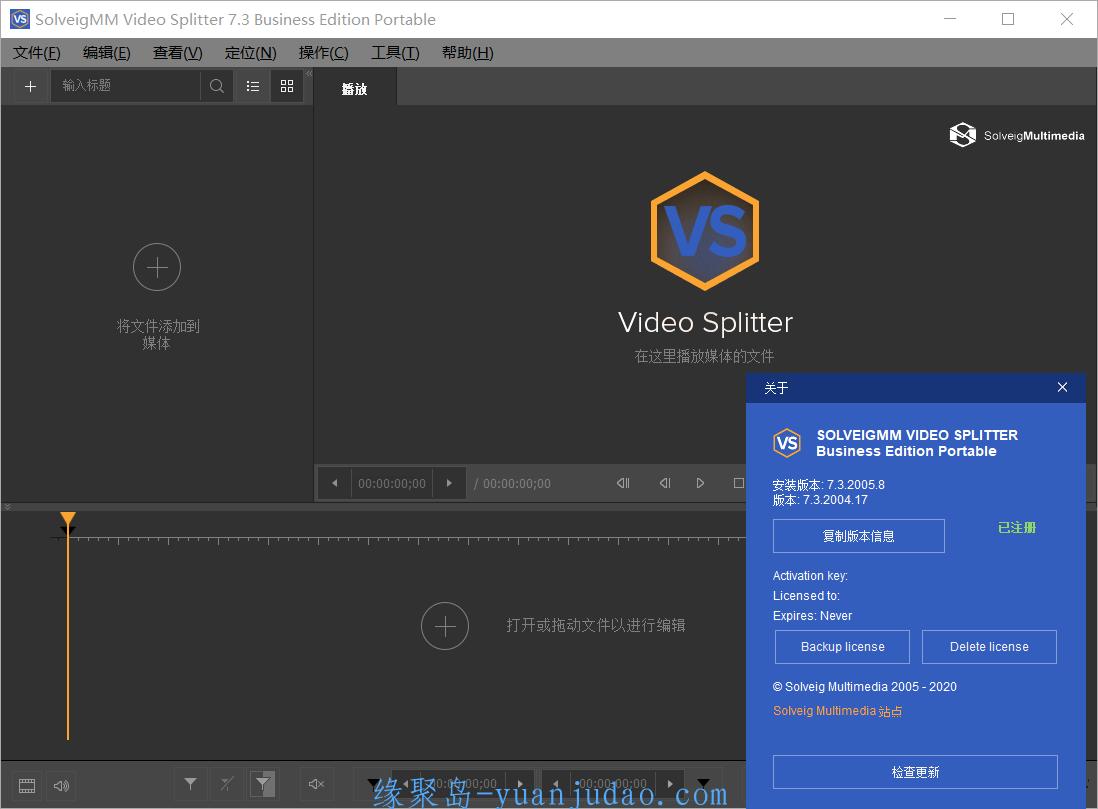Viewport: 1098px width, 809px height.
Task: Focus the 输入标题 search field
Action: coord(125,85)
